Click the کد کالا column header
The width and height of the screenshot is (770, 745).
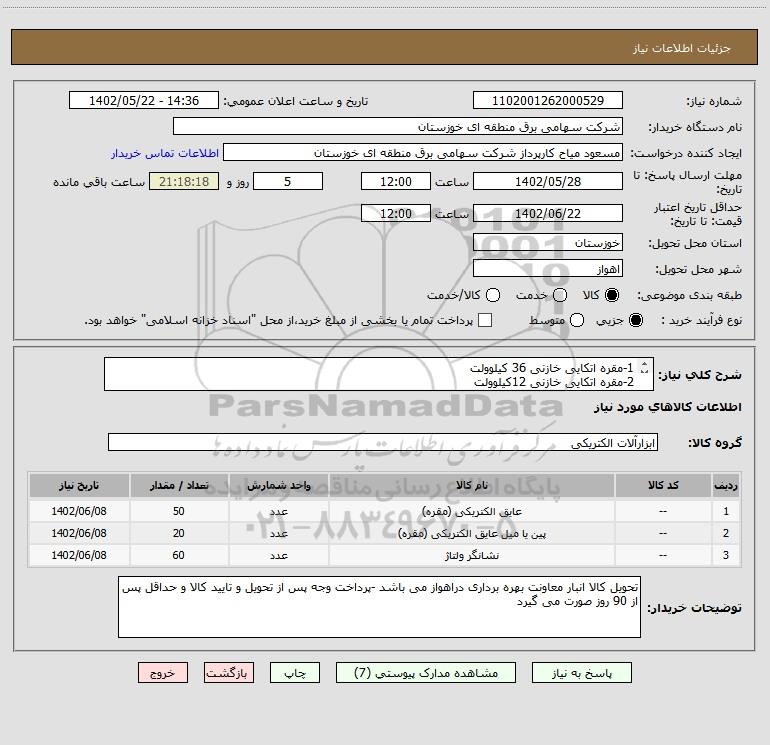[x=663, y=485]
